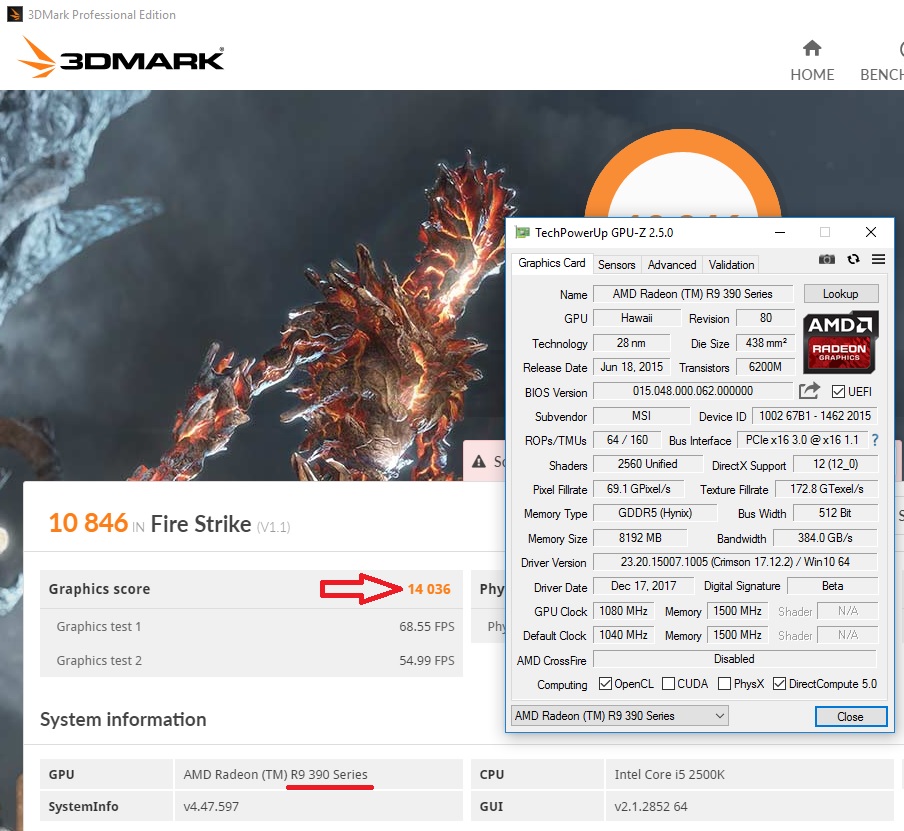Image resolution: width=904 pixels, height=831 pixels.
Task: Switch to the Validation tab
Action: coord(731,265)
